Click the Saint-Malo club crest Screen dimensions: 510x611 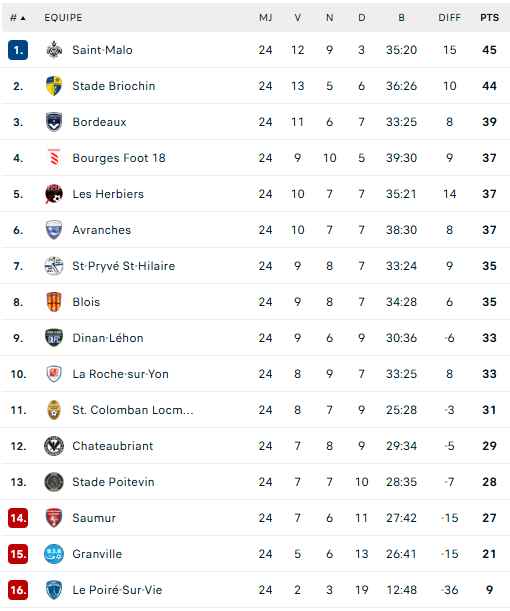(54, 50)
